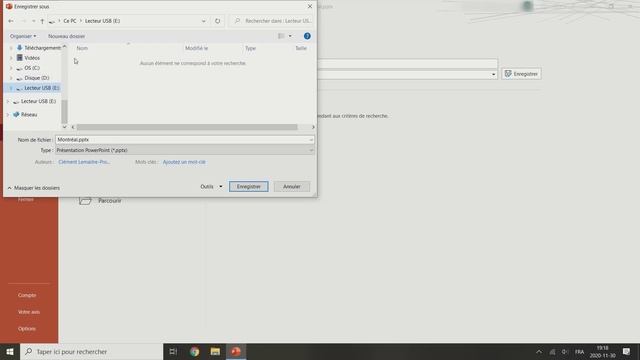Click the author name Clément Lemaitre
Viewport: 640px width, 360px height.
84,162
